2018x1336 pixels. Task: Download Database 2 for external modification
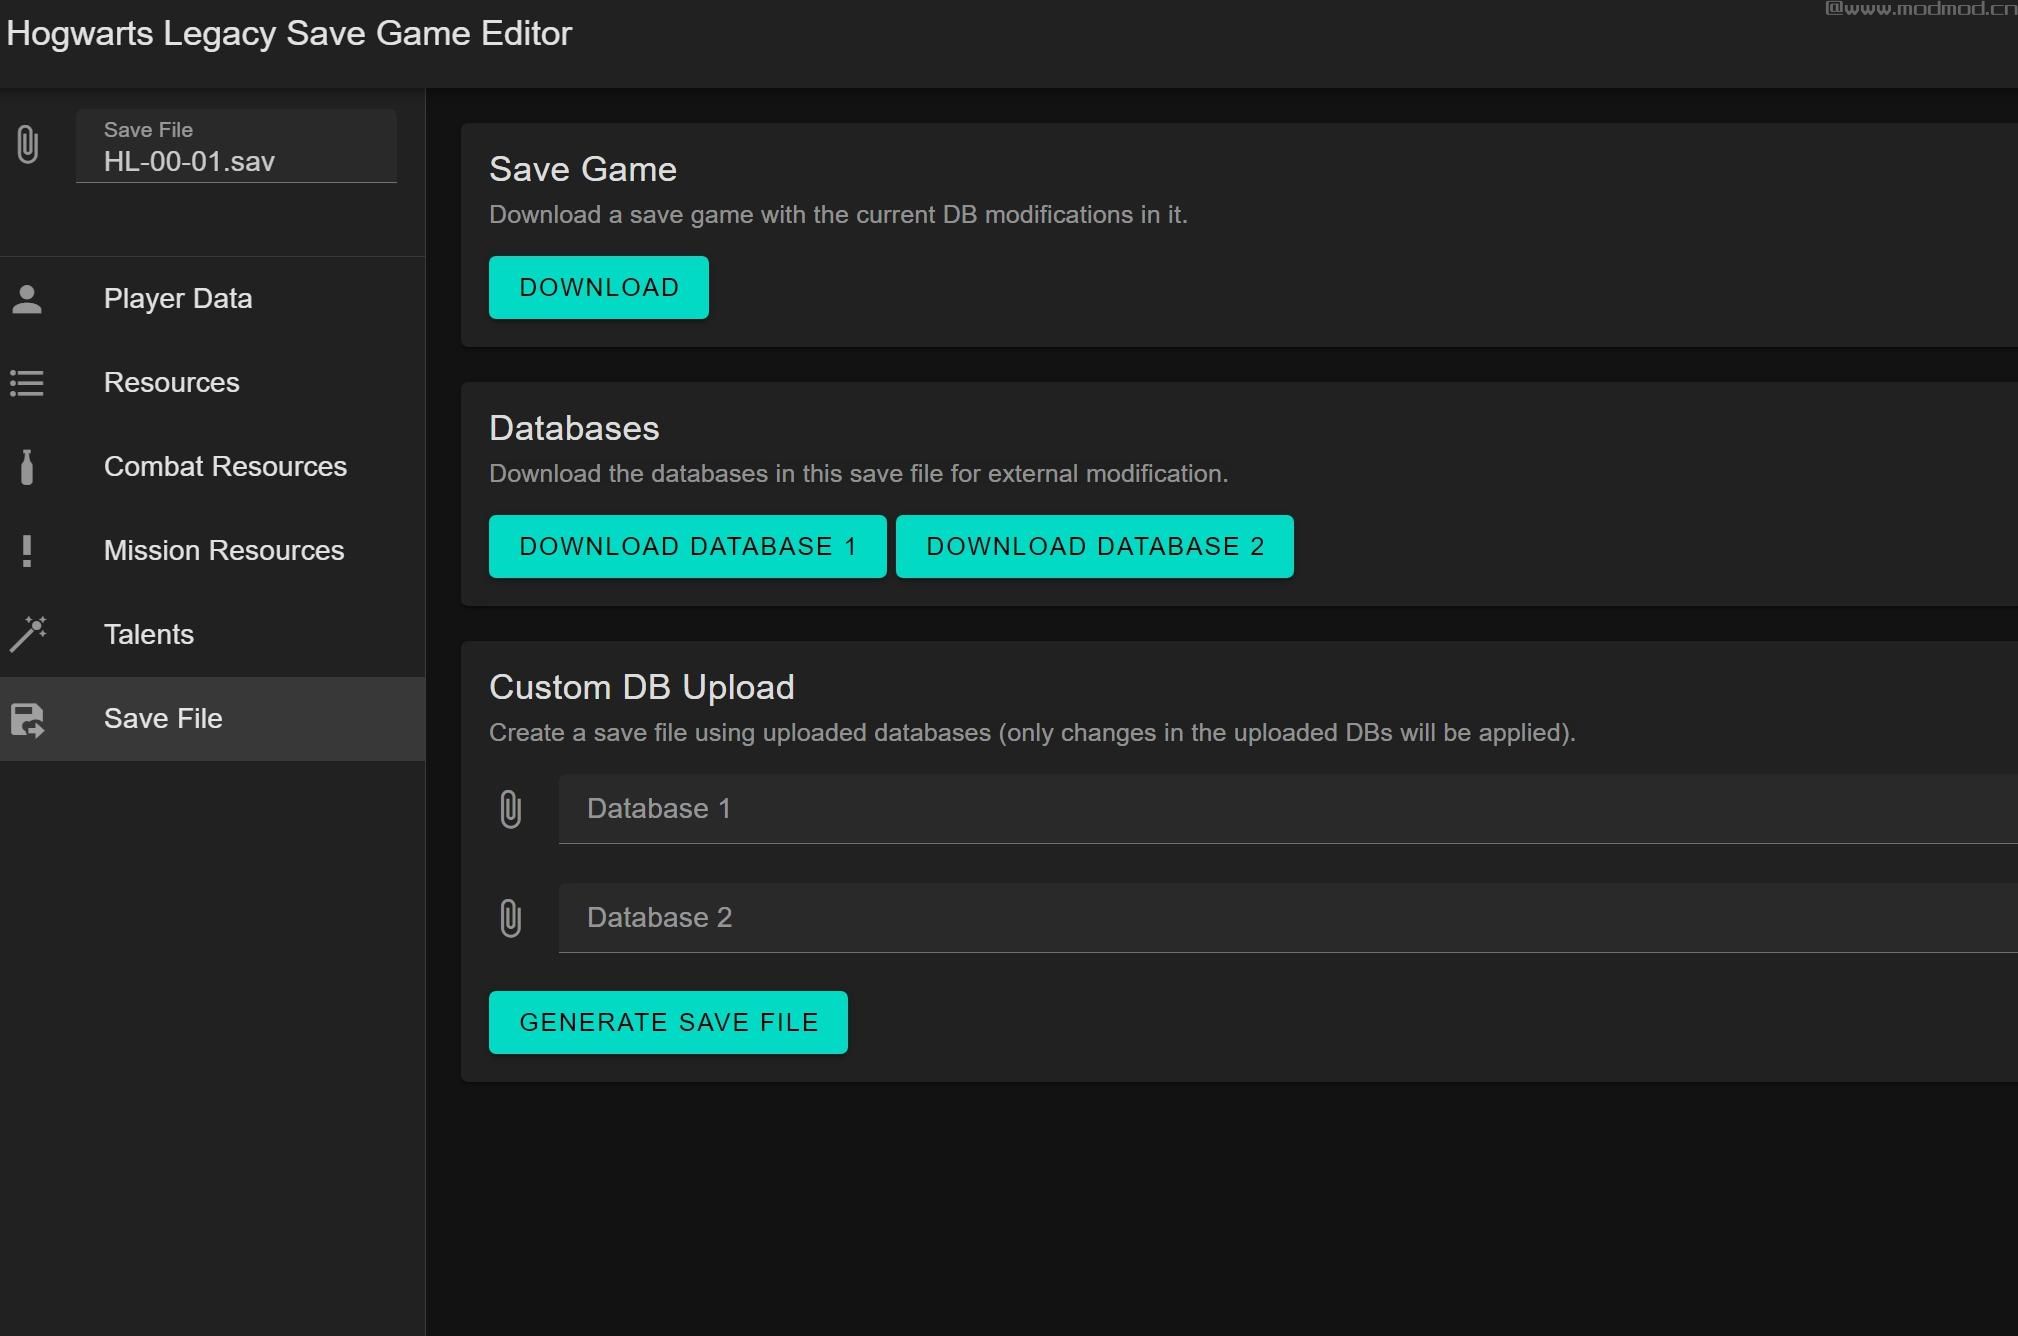coord(1095,546)
